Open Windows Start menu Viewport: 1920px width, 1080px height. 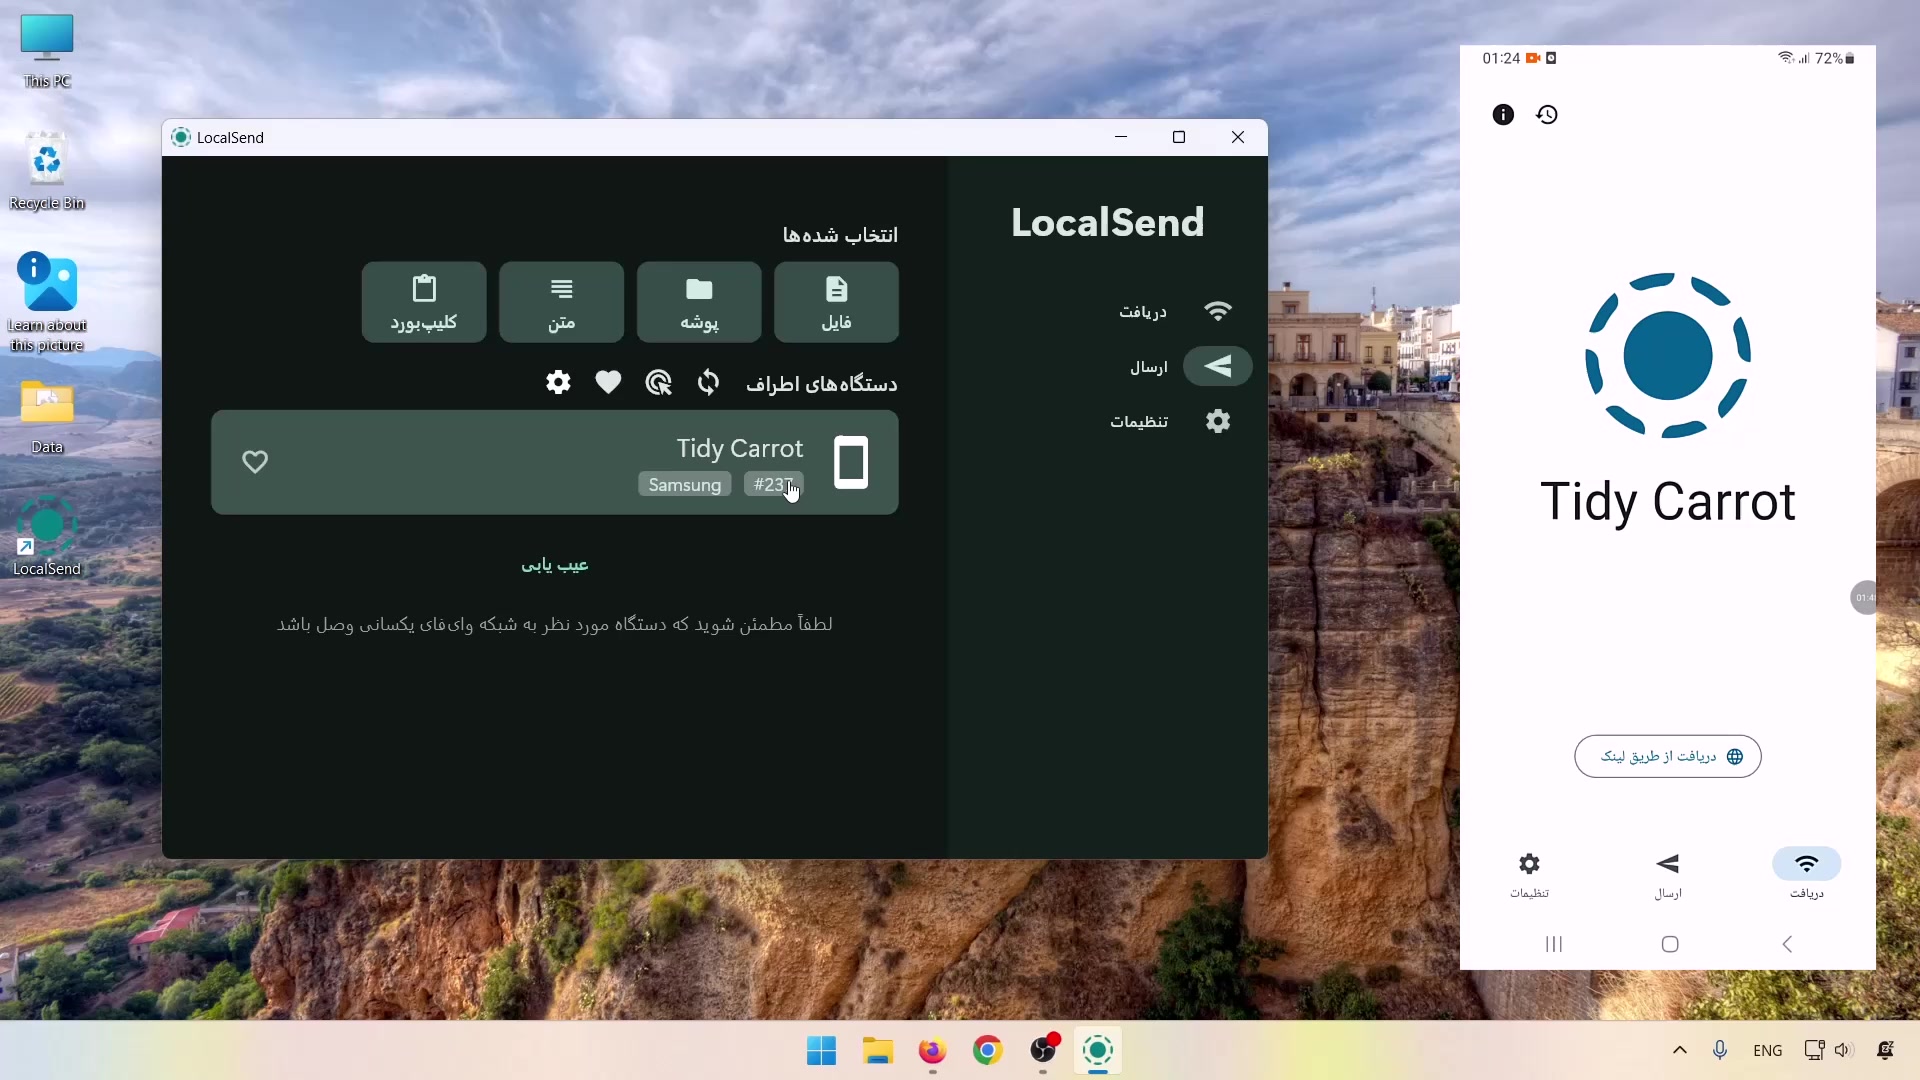(821, 1051)
